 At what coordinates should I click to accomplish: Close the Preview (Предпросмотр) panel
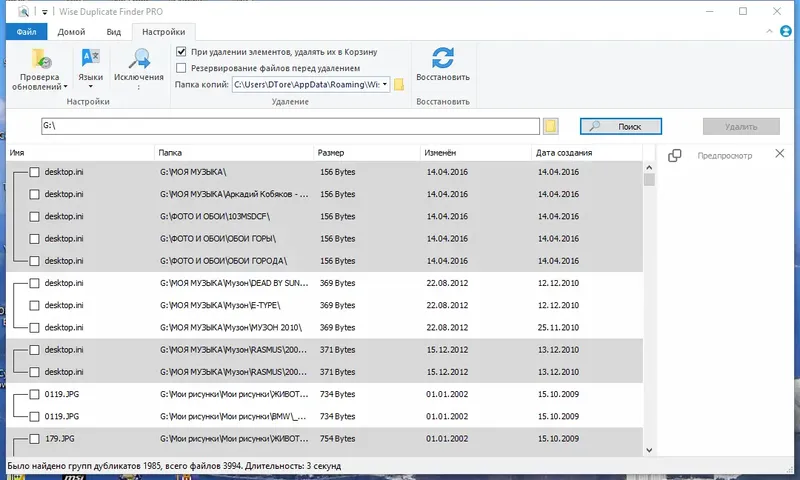coord(780,154)
